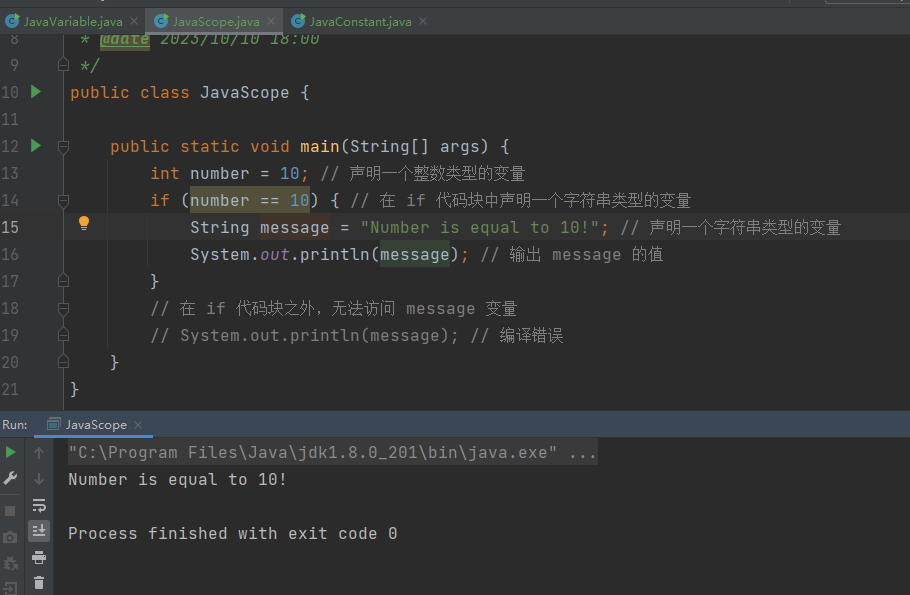Open run configuration wrench icon
Image resolution: width=910 pixels, height=595 pixels.
10,478
